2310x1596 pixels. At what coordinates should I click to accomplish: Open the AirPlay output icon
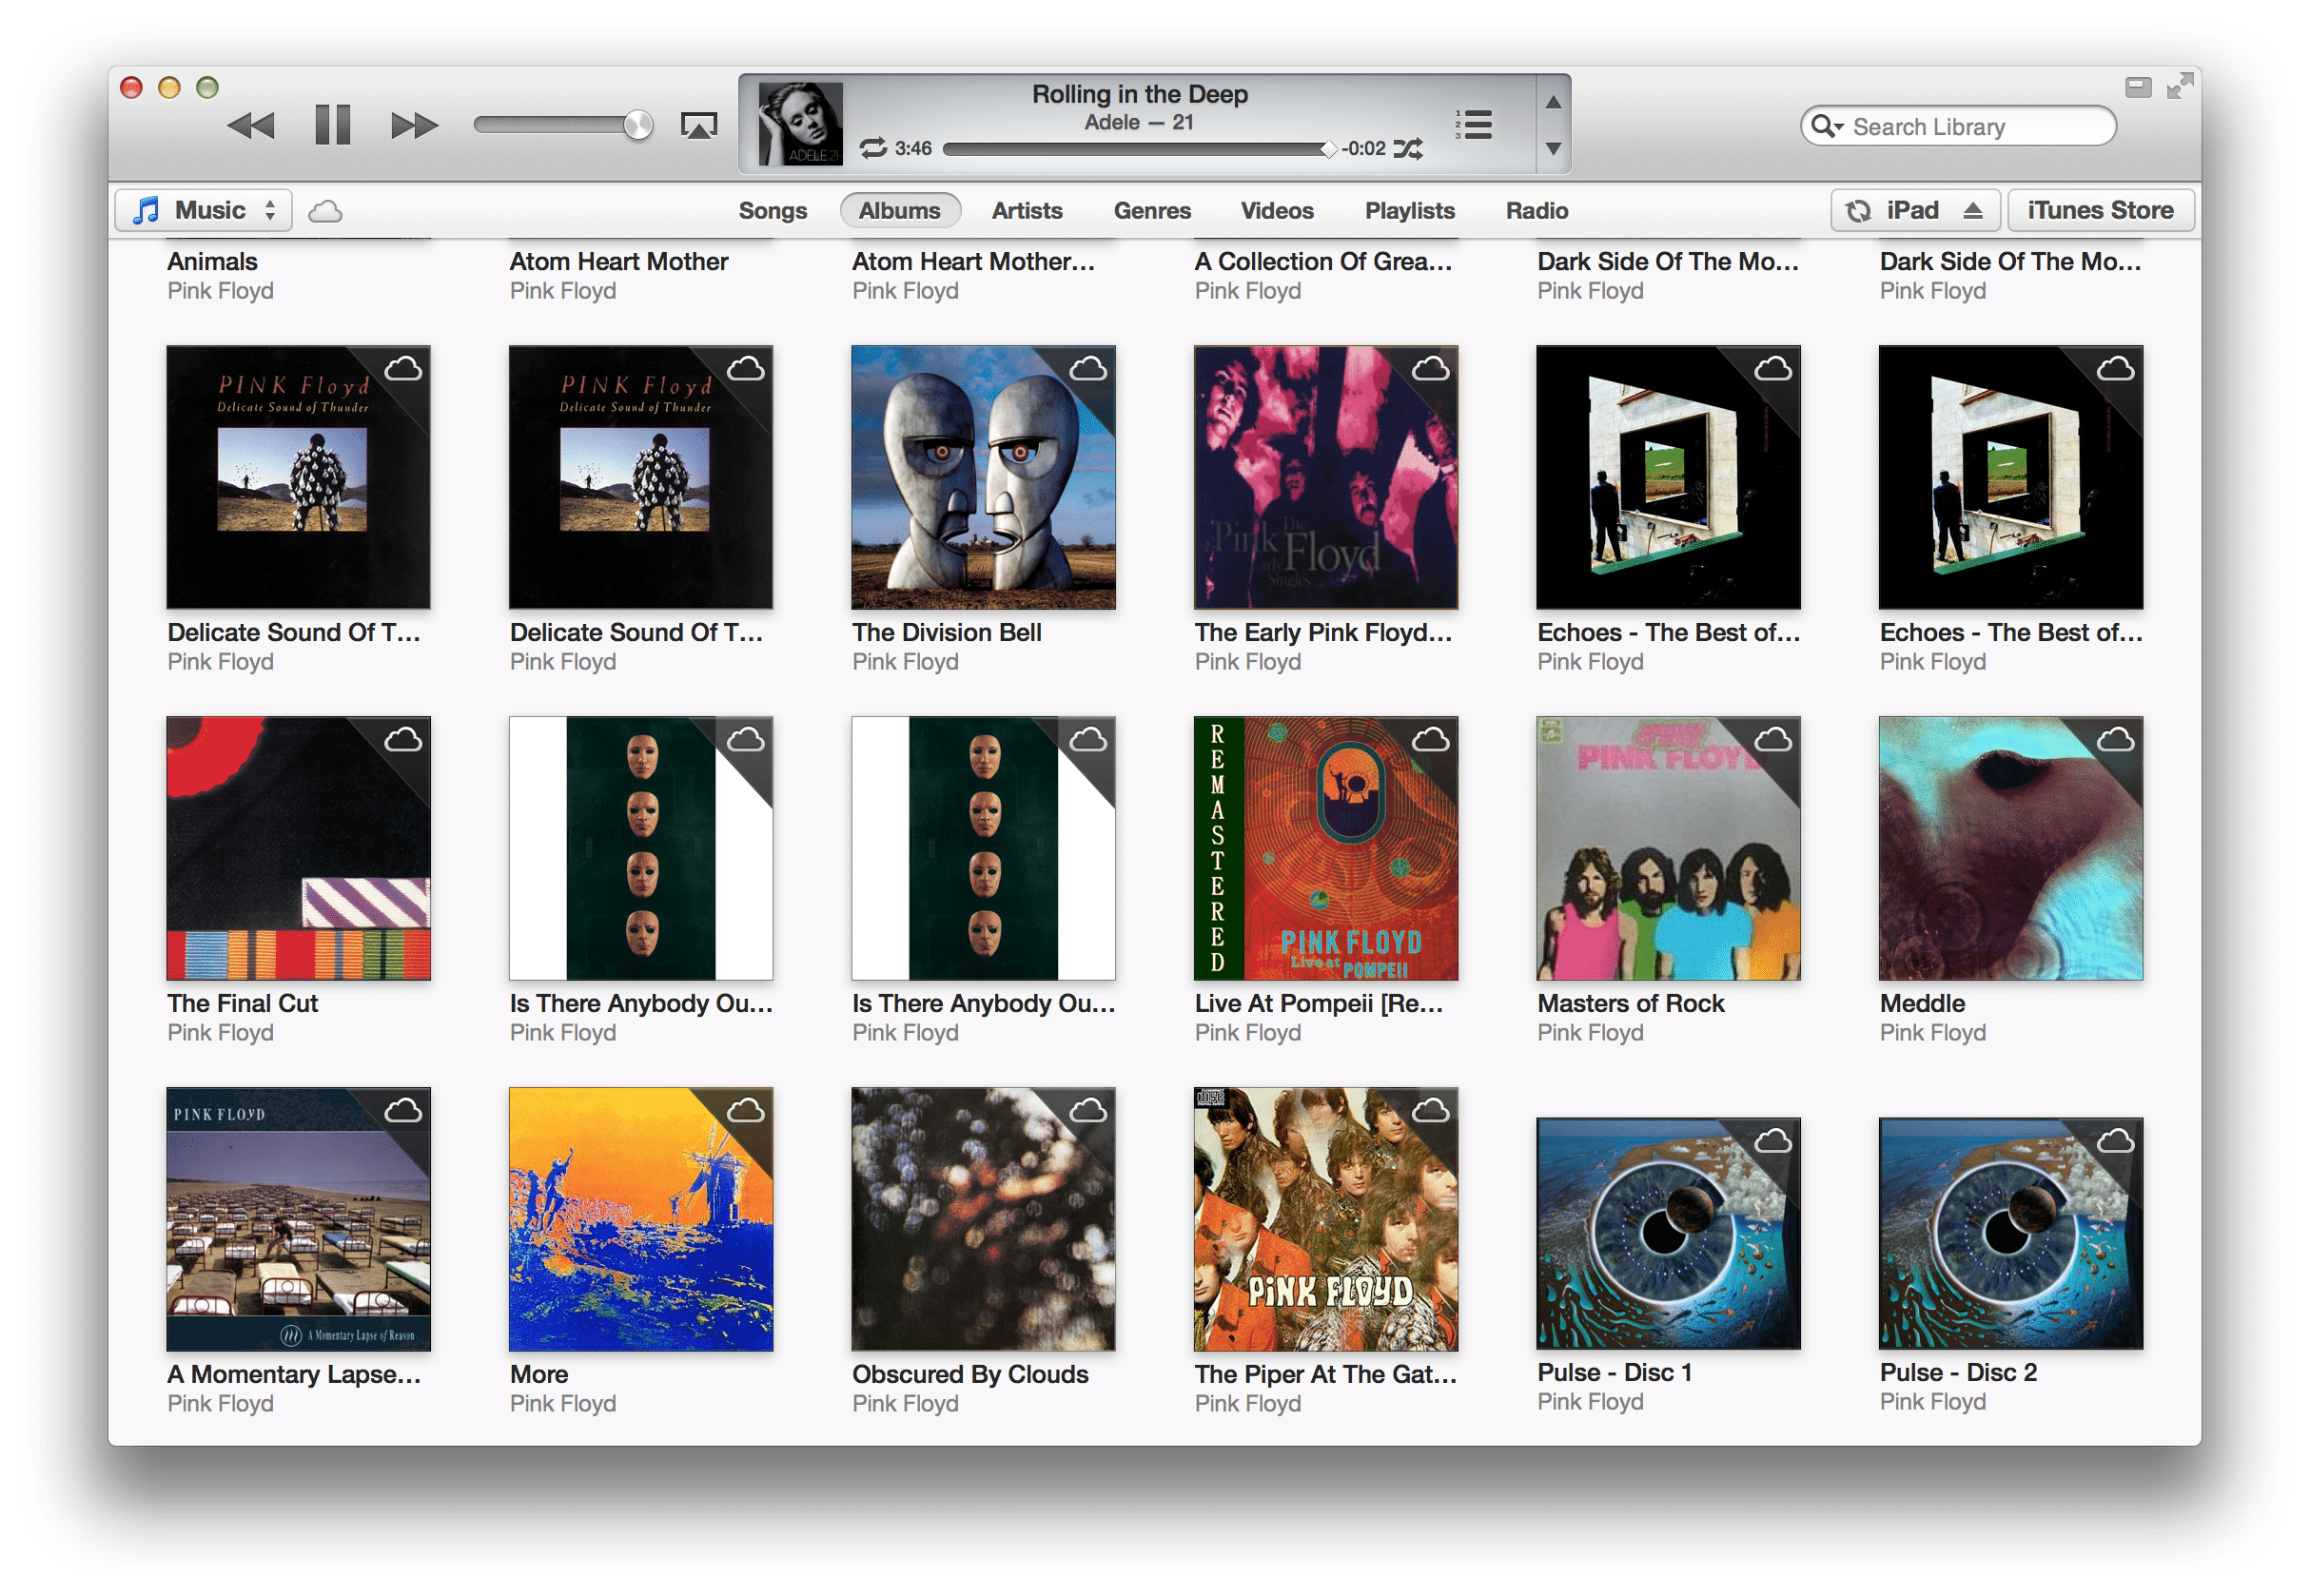698,126
